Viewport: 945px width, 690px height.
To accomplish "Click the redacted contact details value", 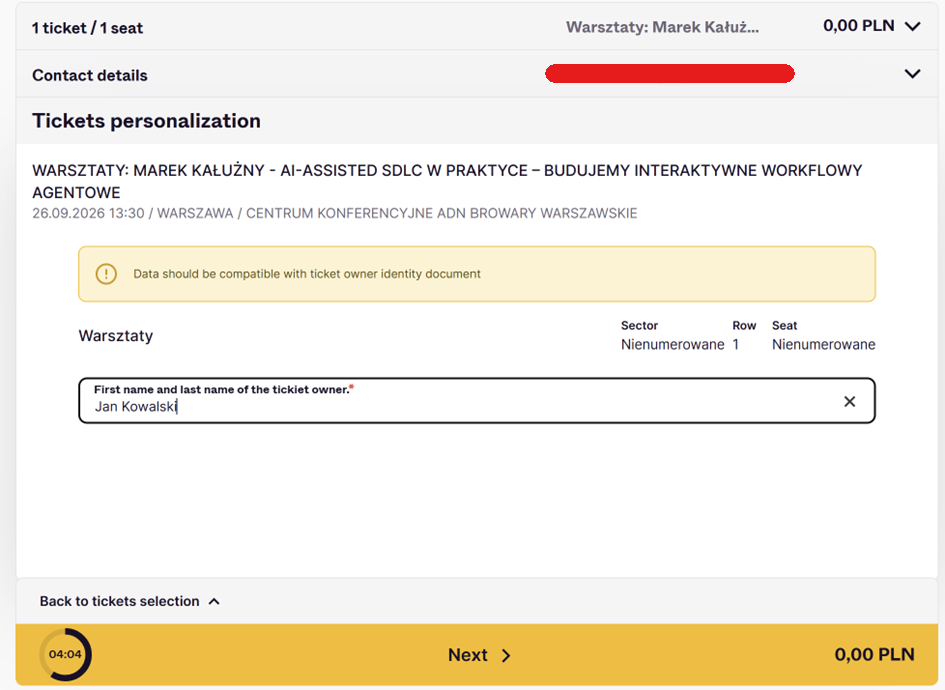I will tap(670, 74).
